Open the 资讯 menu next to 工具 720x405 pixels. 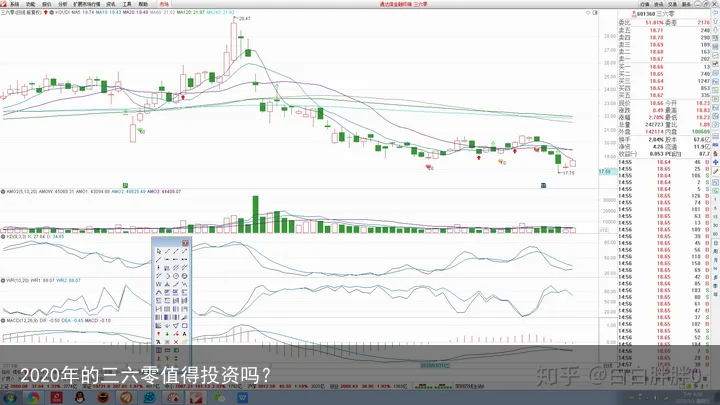pyautogui.click(x=111, y=4)
